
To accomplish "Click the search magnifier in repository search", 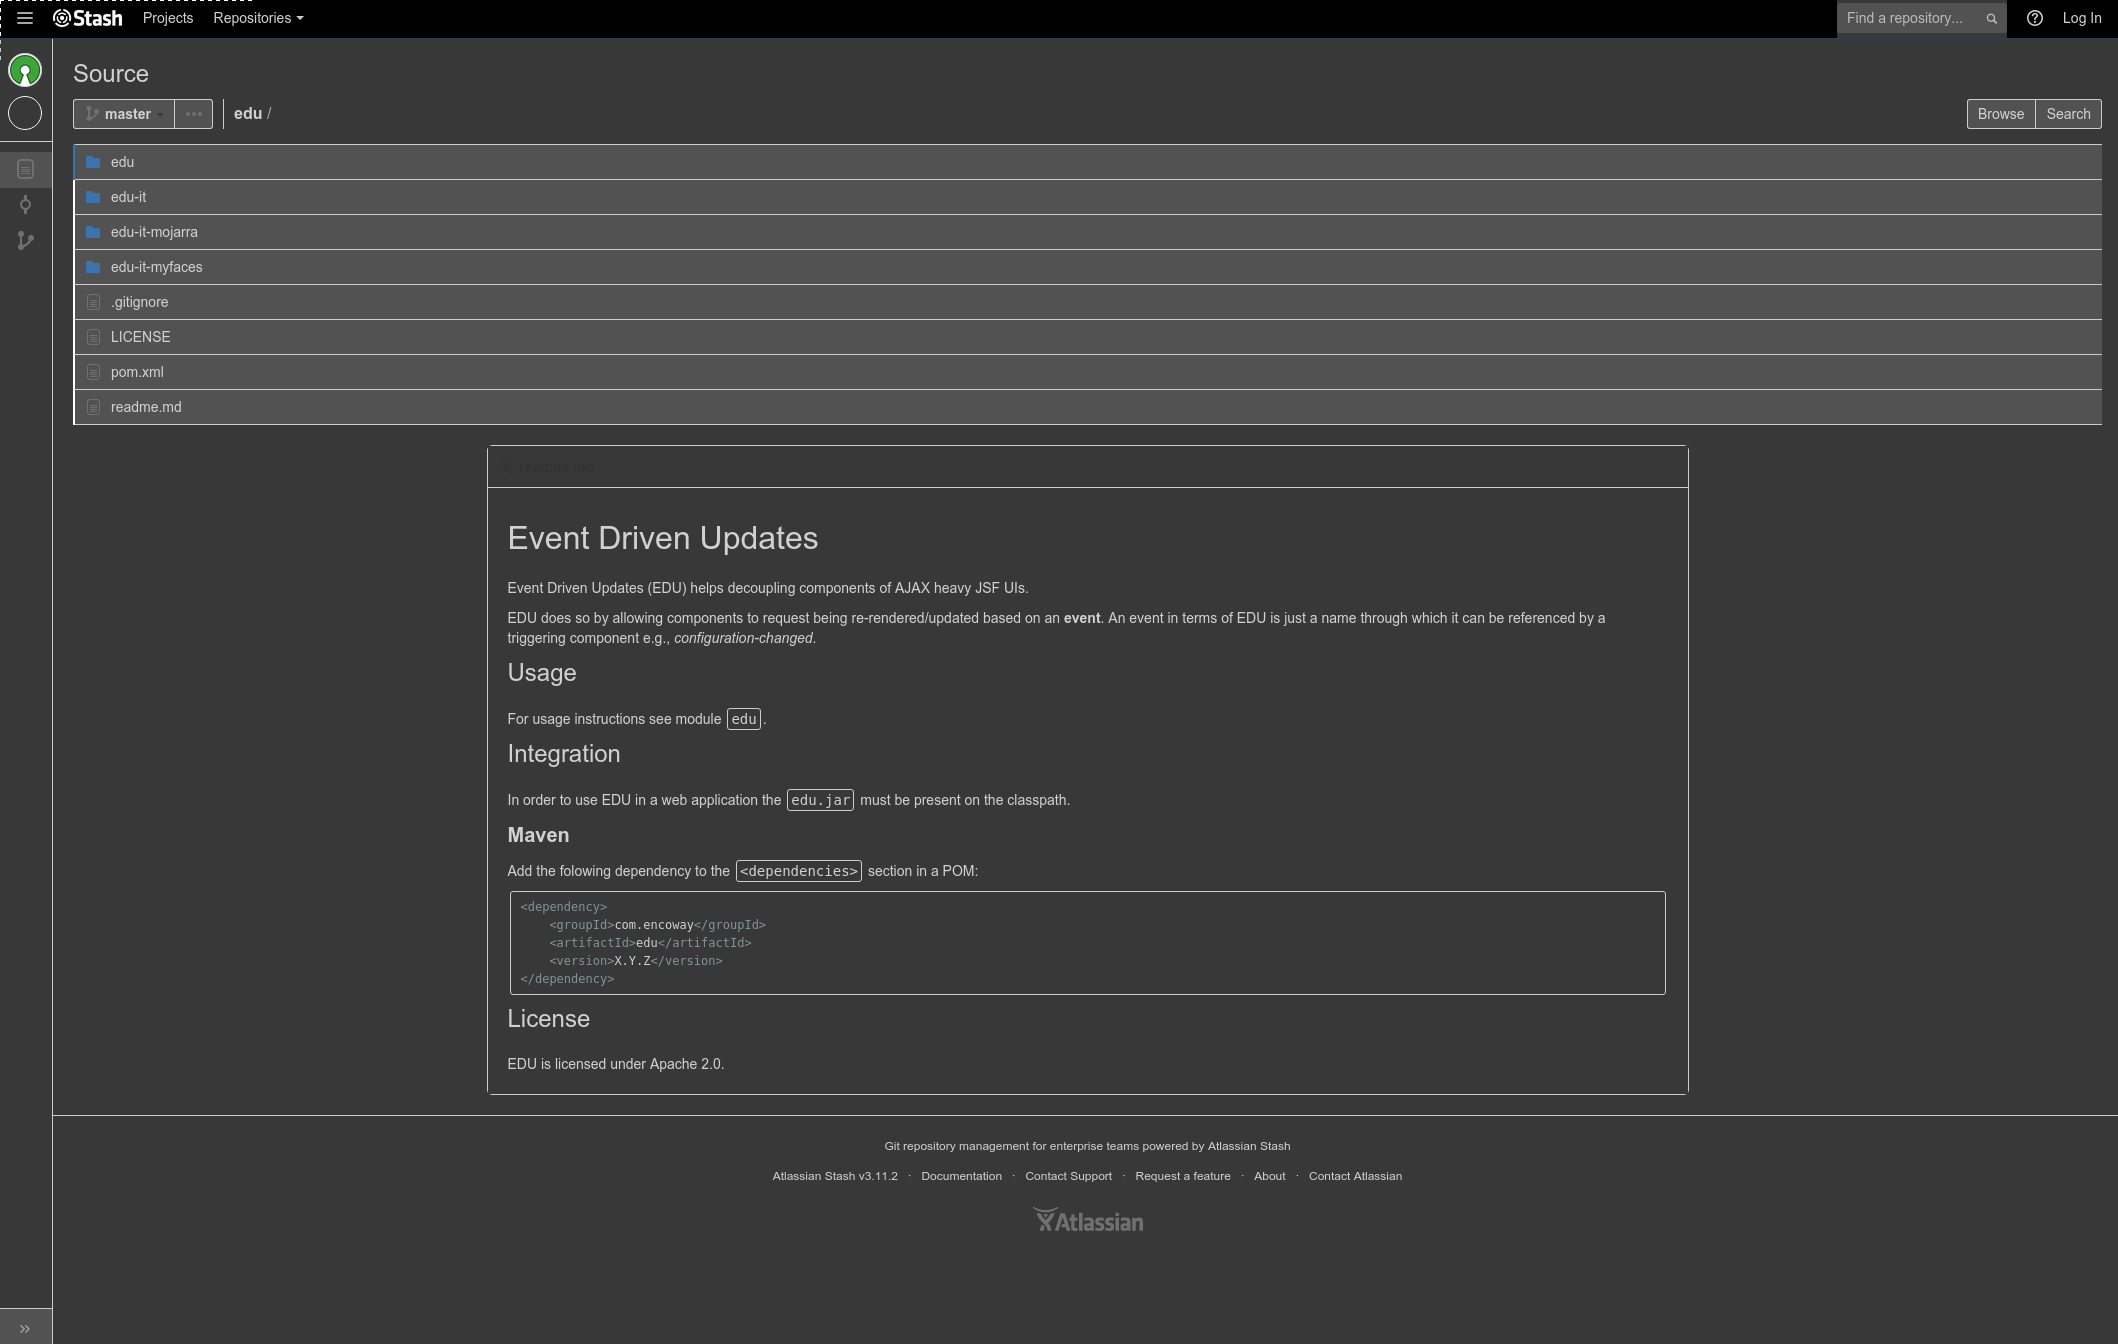I will coord(1991,18).
